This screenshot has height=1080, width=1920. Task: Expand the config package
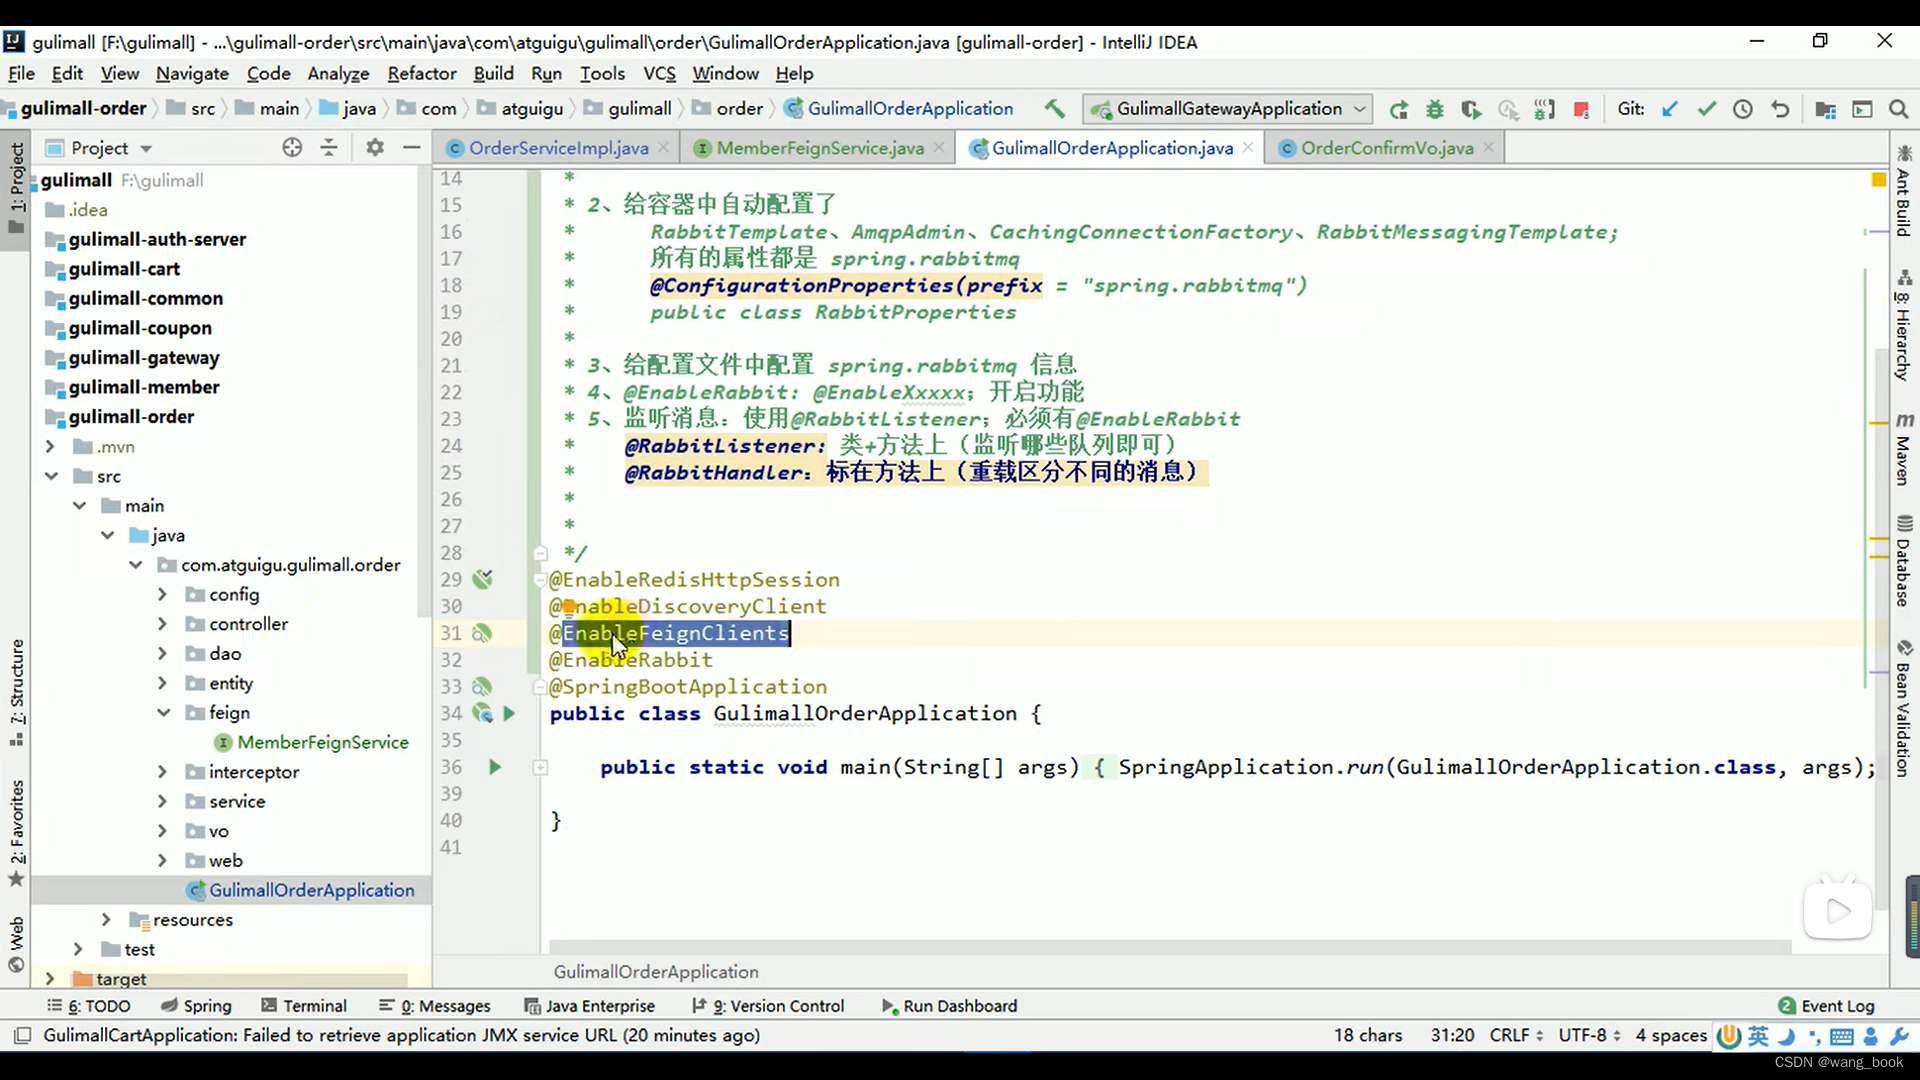pos(162,594)
